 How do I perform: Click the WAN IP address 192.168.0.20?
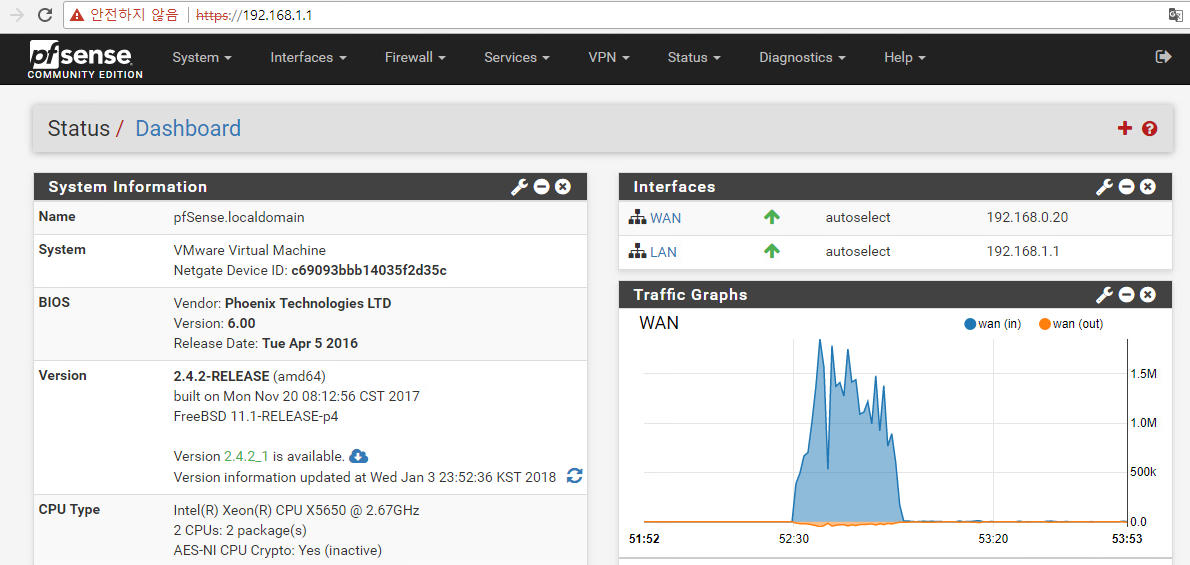[x=1027, y=218]
